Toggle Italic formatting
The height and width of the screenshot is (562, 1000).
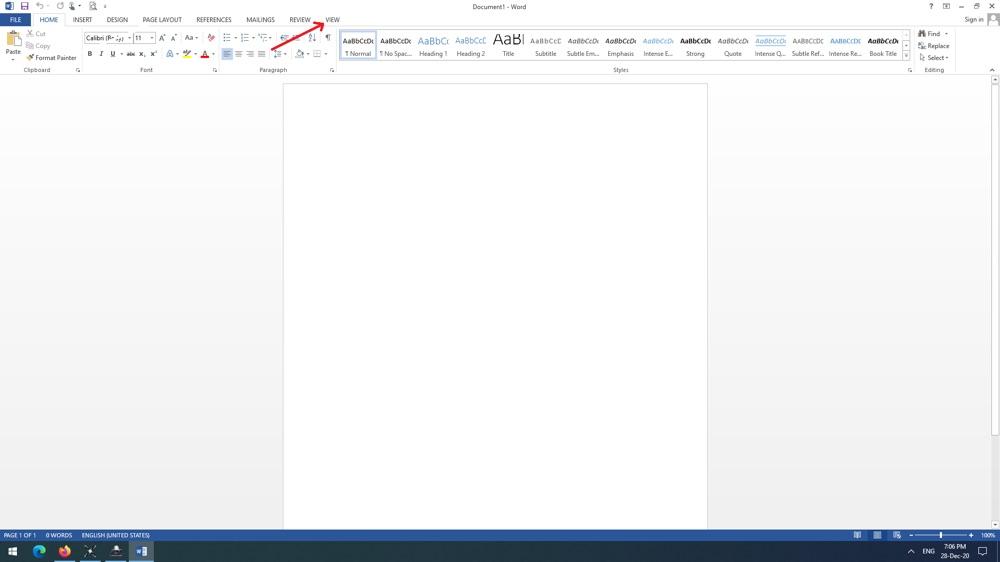click(x=101, y=54)
